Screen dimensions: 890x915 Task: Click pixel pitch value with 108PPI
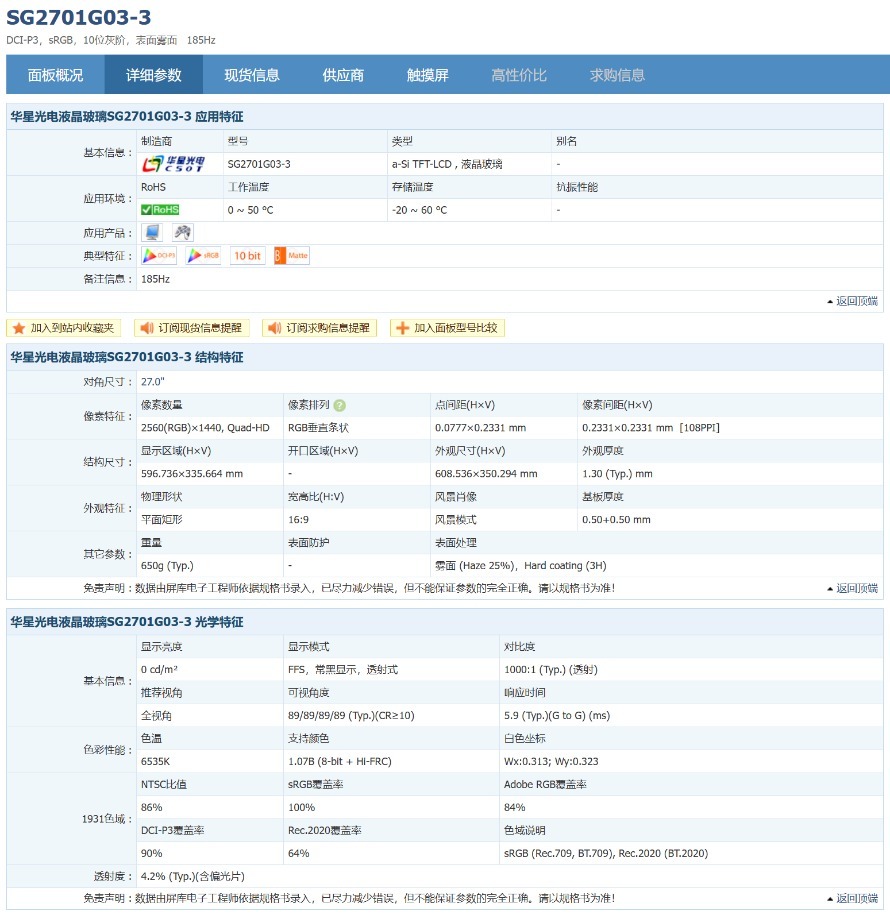pyautogui.click(x=651, y=428)
